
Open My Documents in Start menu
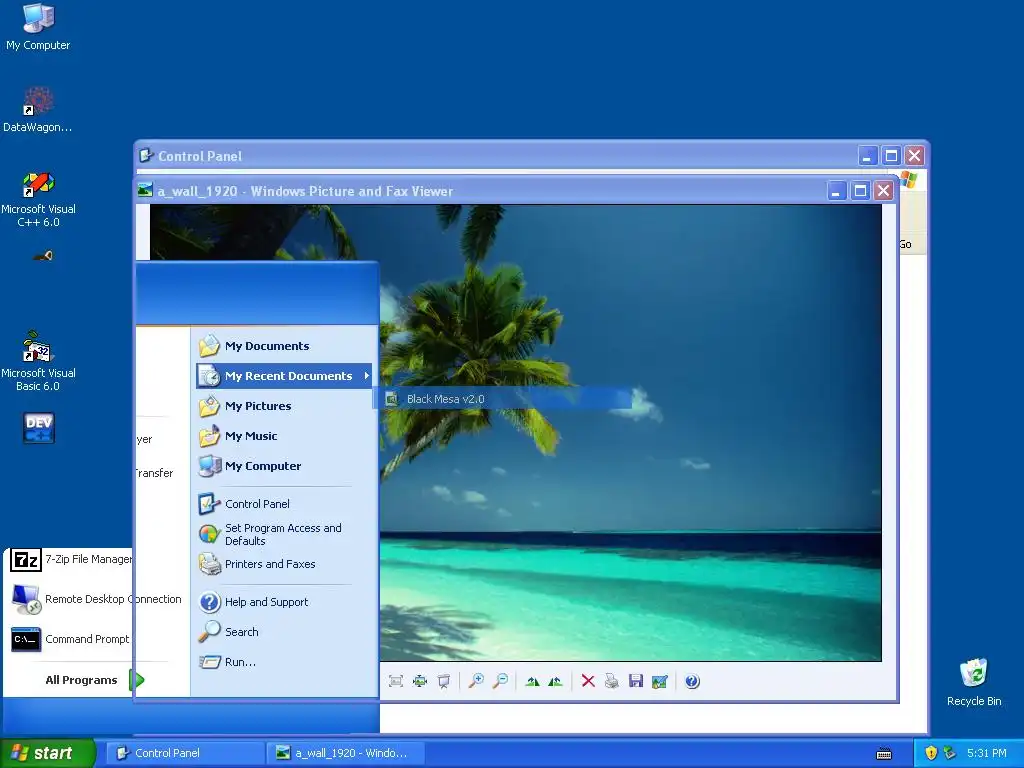click(284, 346)
